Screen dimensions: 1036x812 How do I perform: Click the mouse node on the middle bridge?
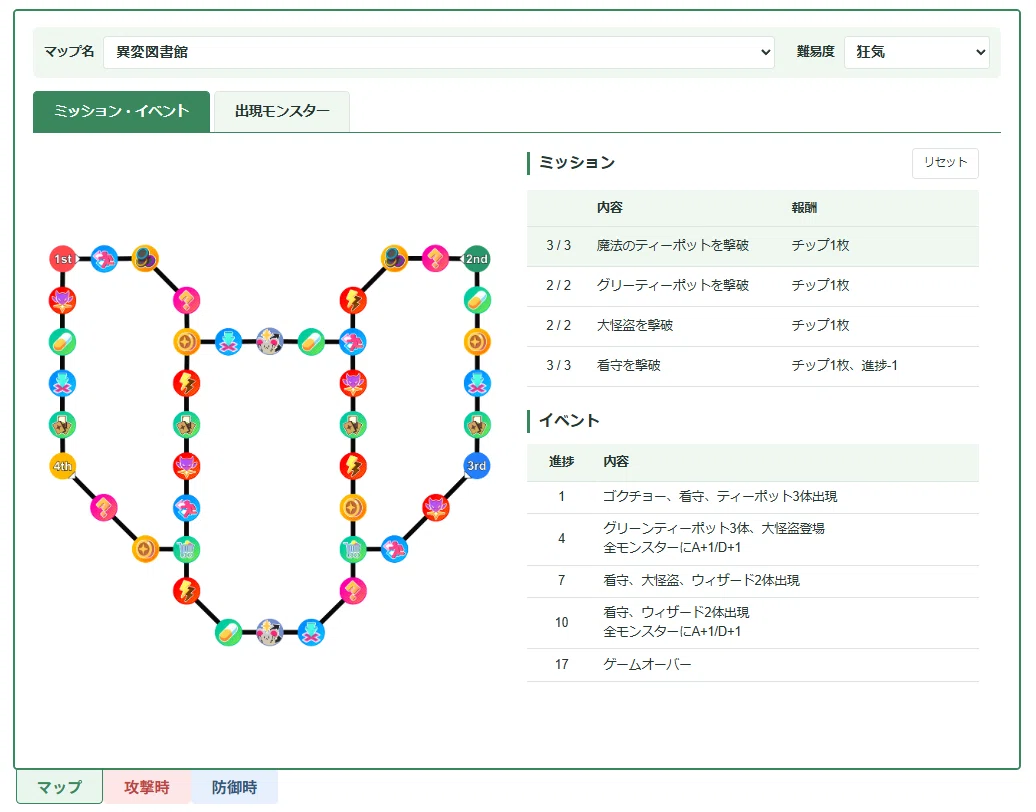tap(270, 342)
